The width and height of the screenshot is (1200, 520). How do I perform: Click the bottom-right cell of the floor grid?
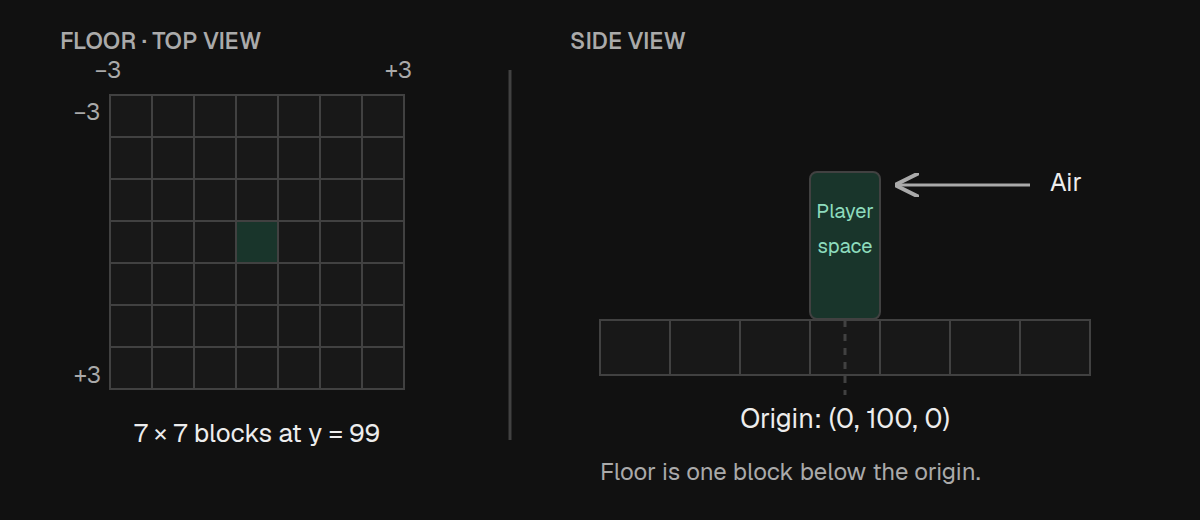[383, 368]
